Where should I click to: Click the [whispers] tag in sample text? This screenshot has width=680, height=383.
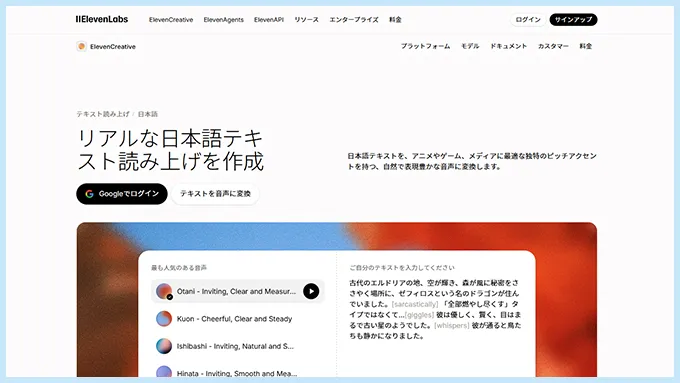click(x=452, y=325)
